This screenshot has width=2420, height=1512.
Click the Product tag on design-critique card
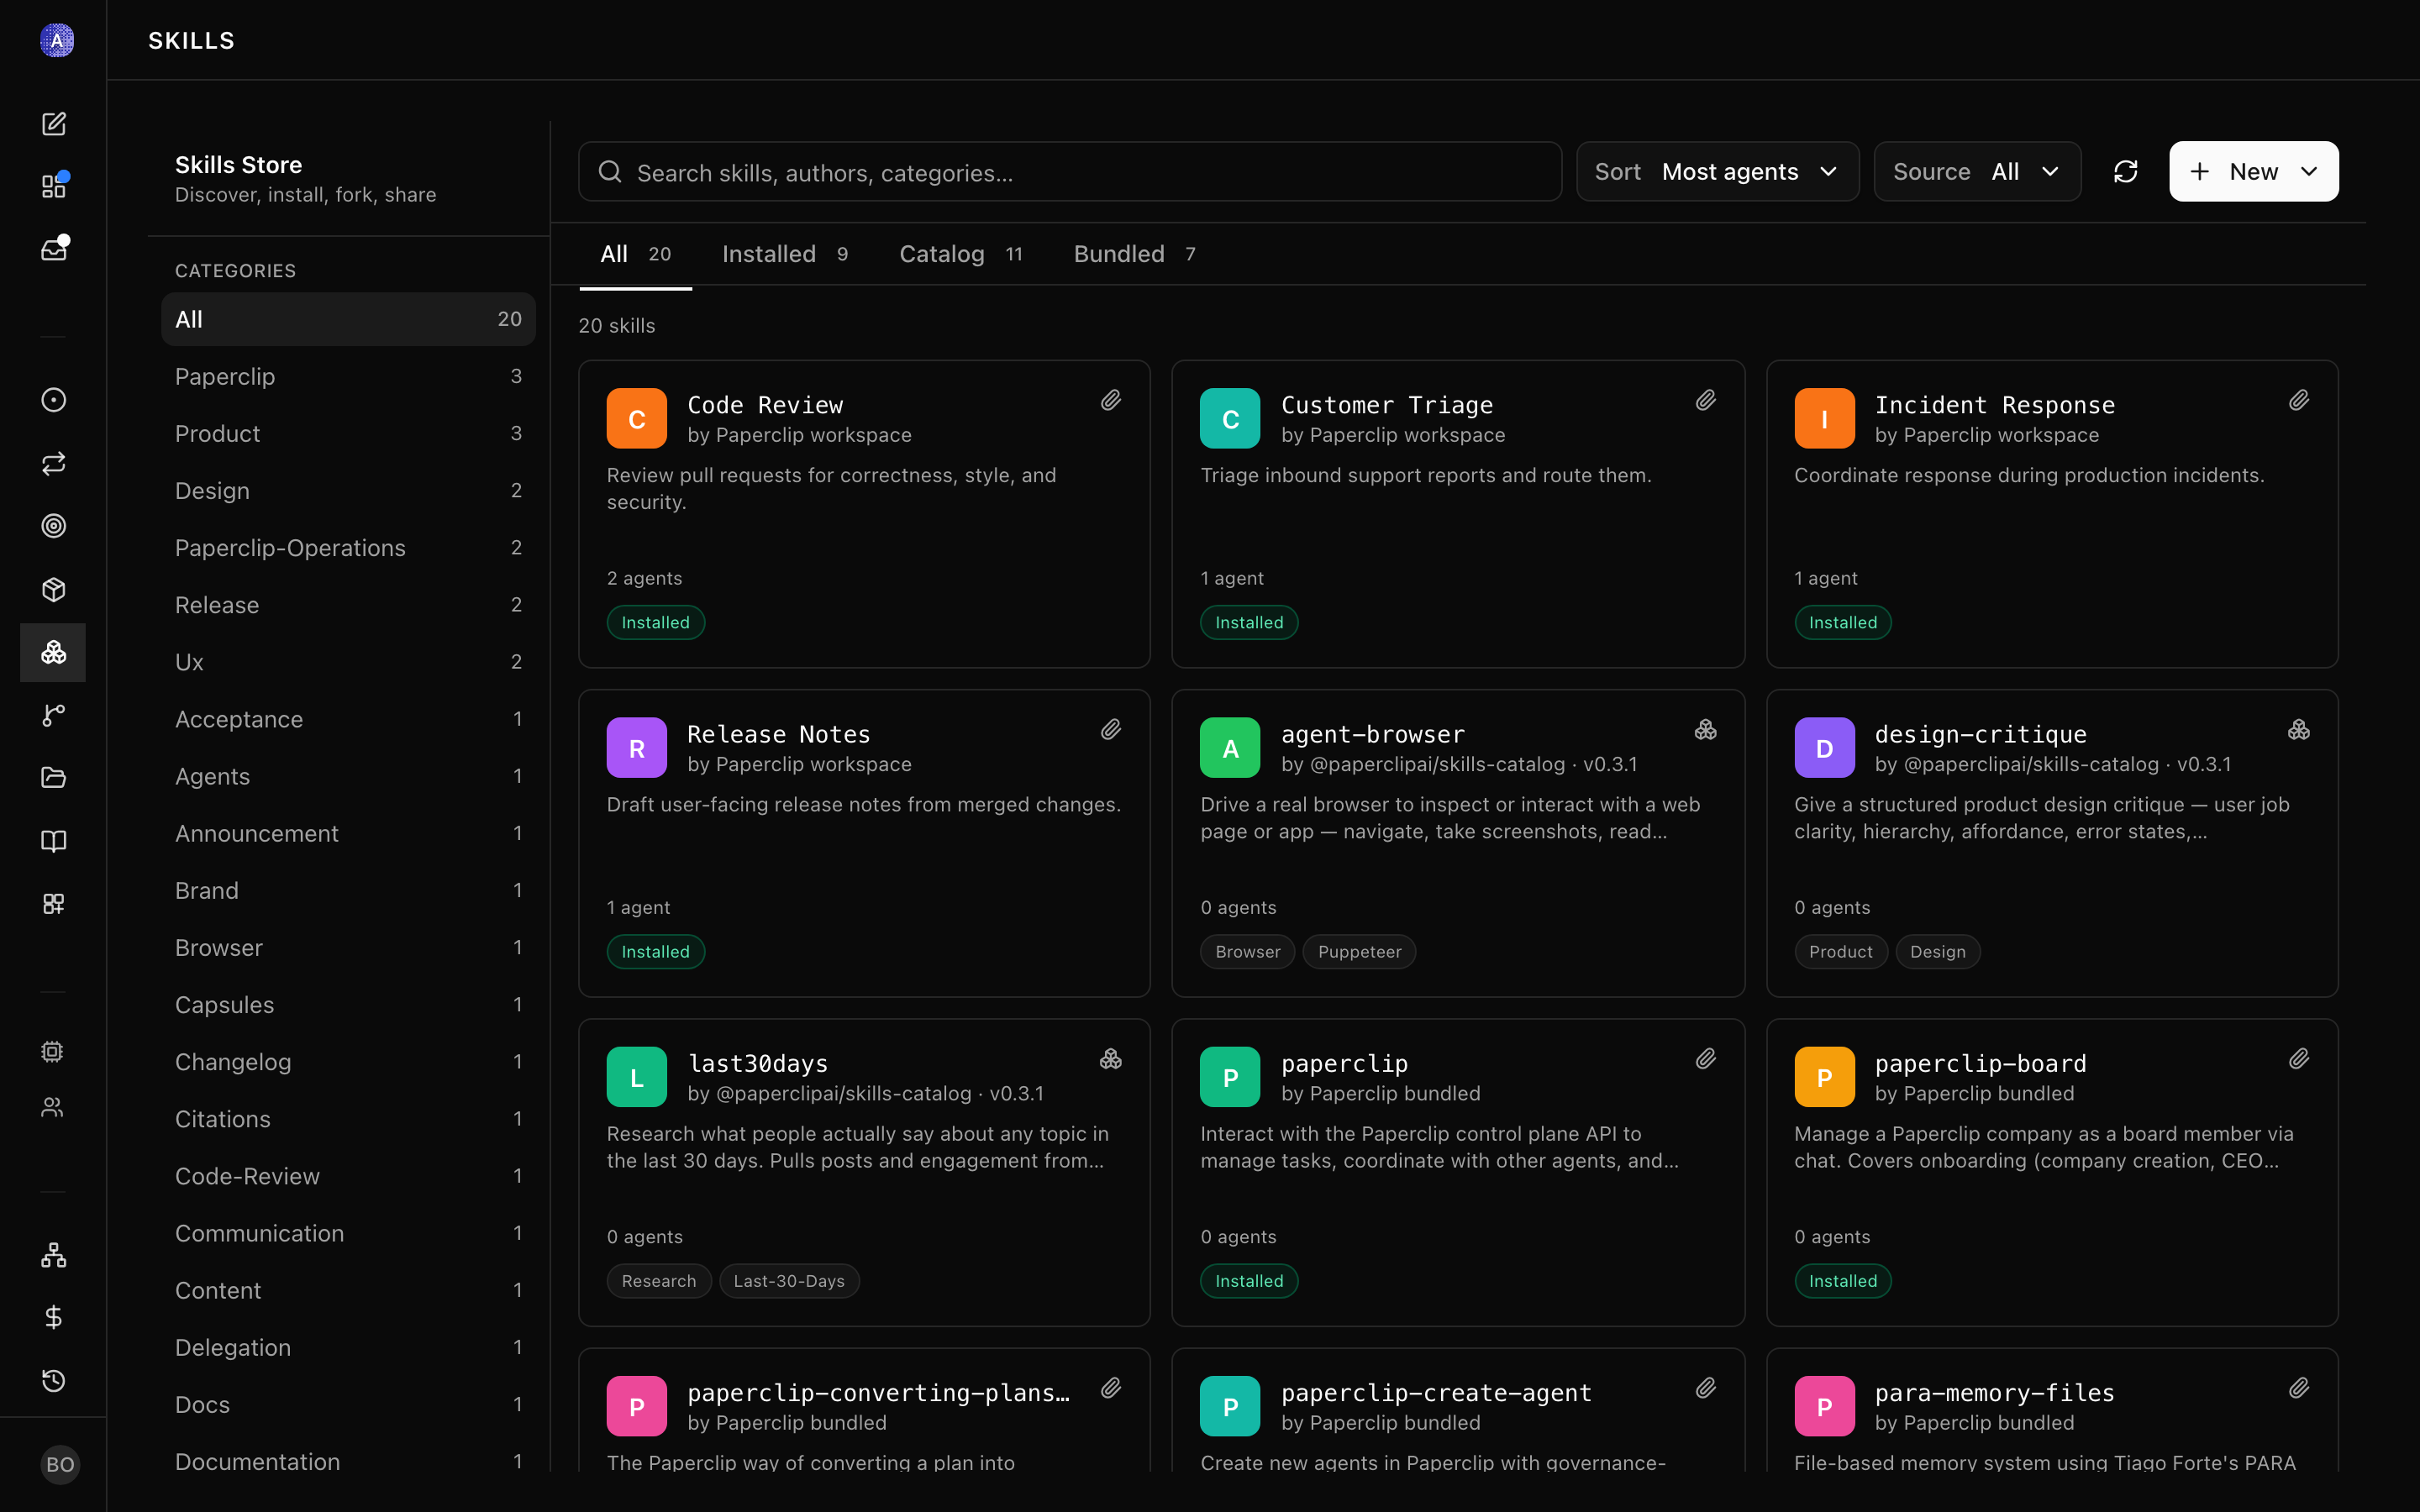point(1840,951)
